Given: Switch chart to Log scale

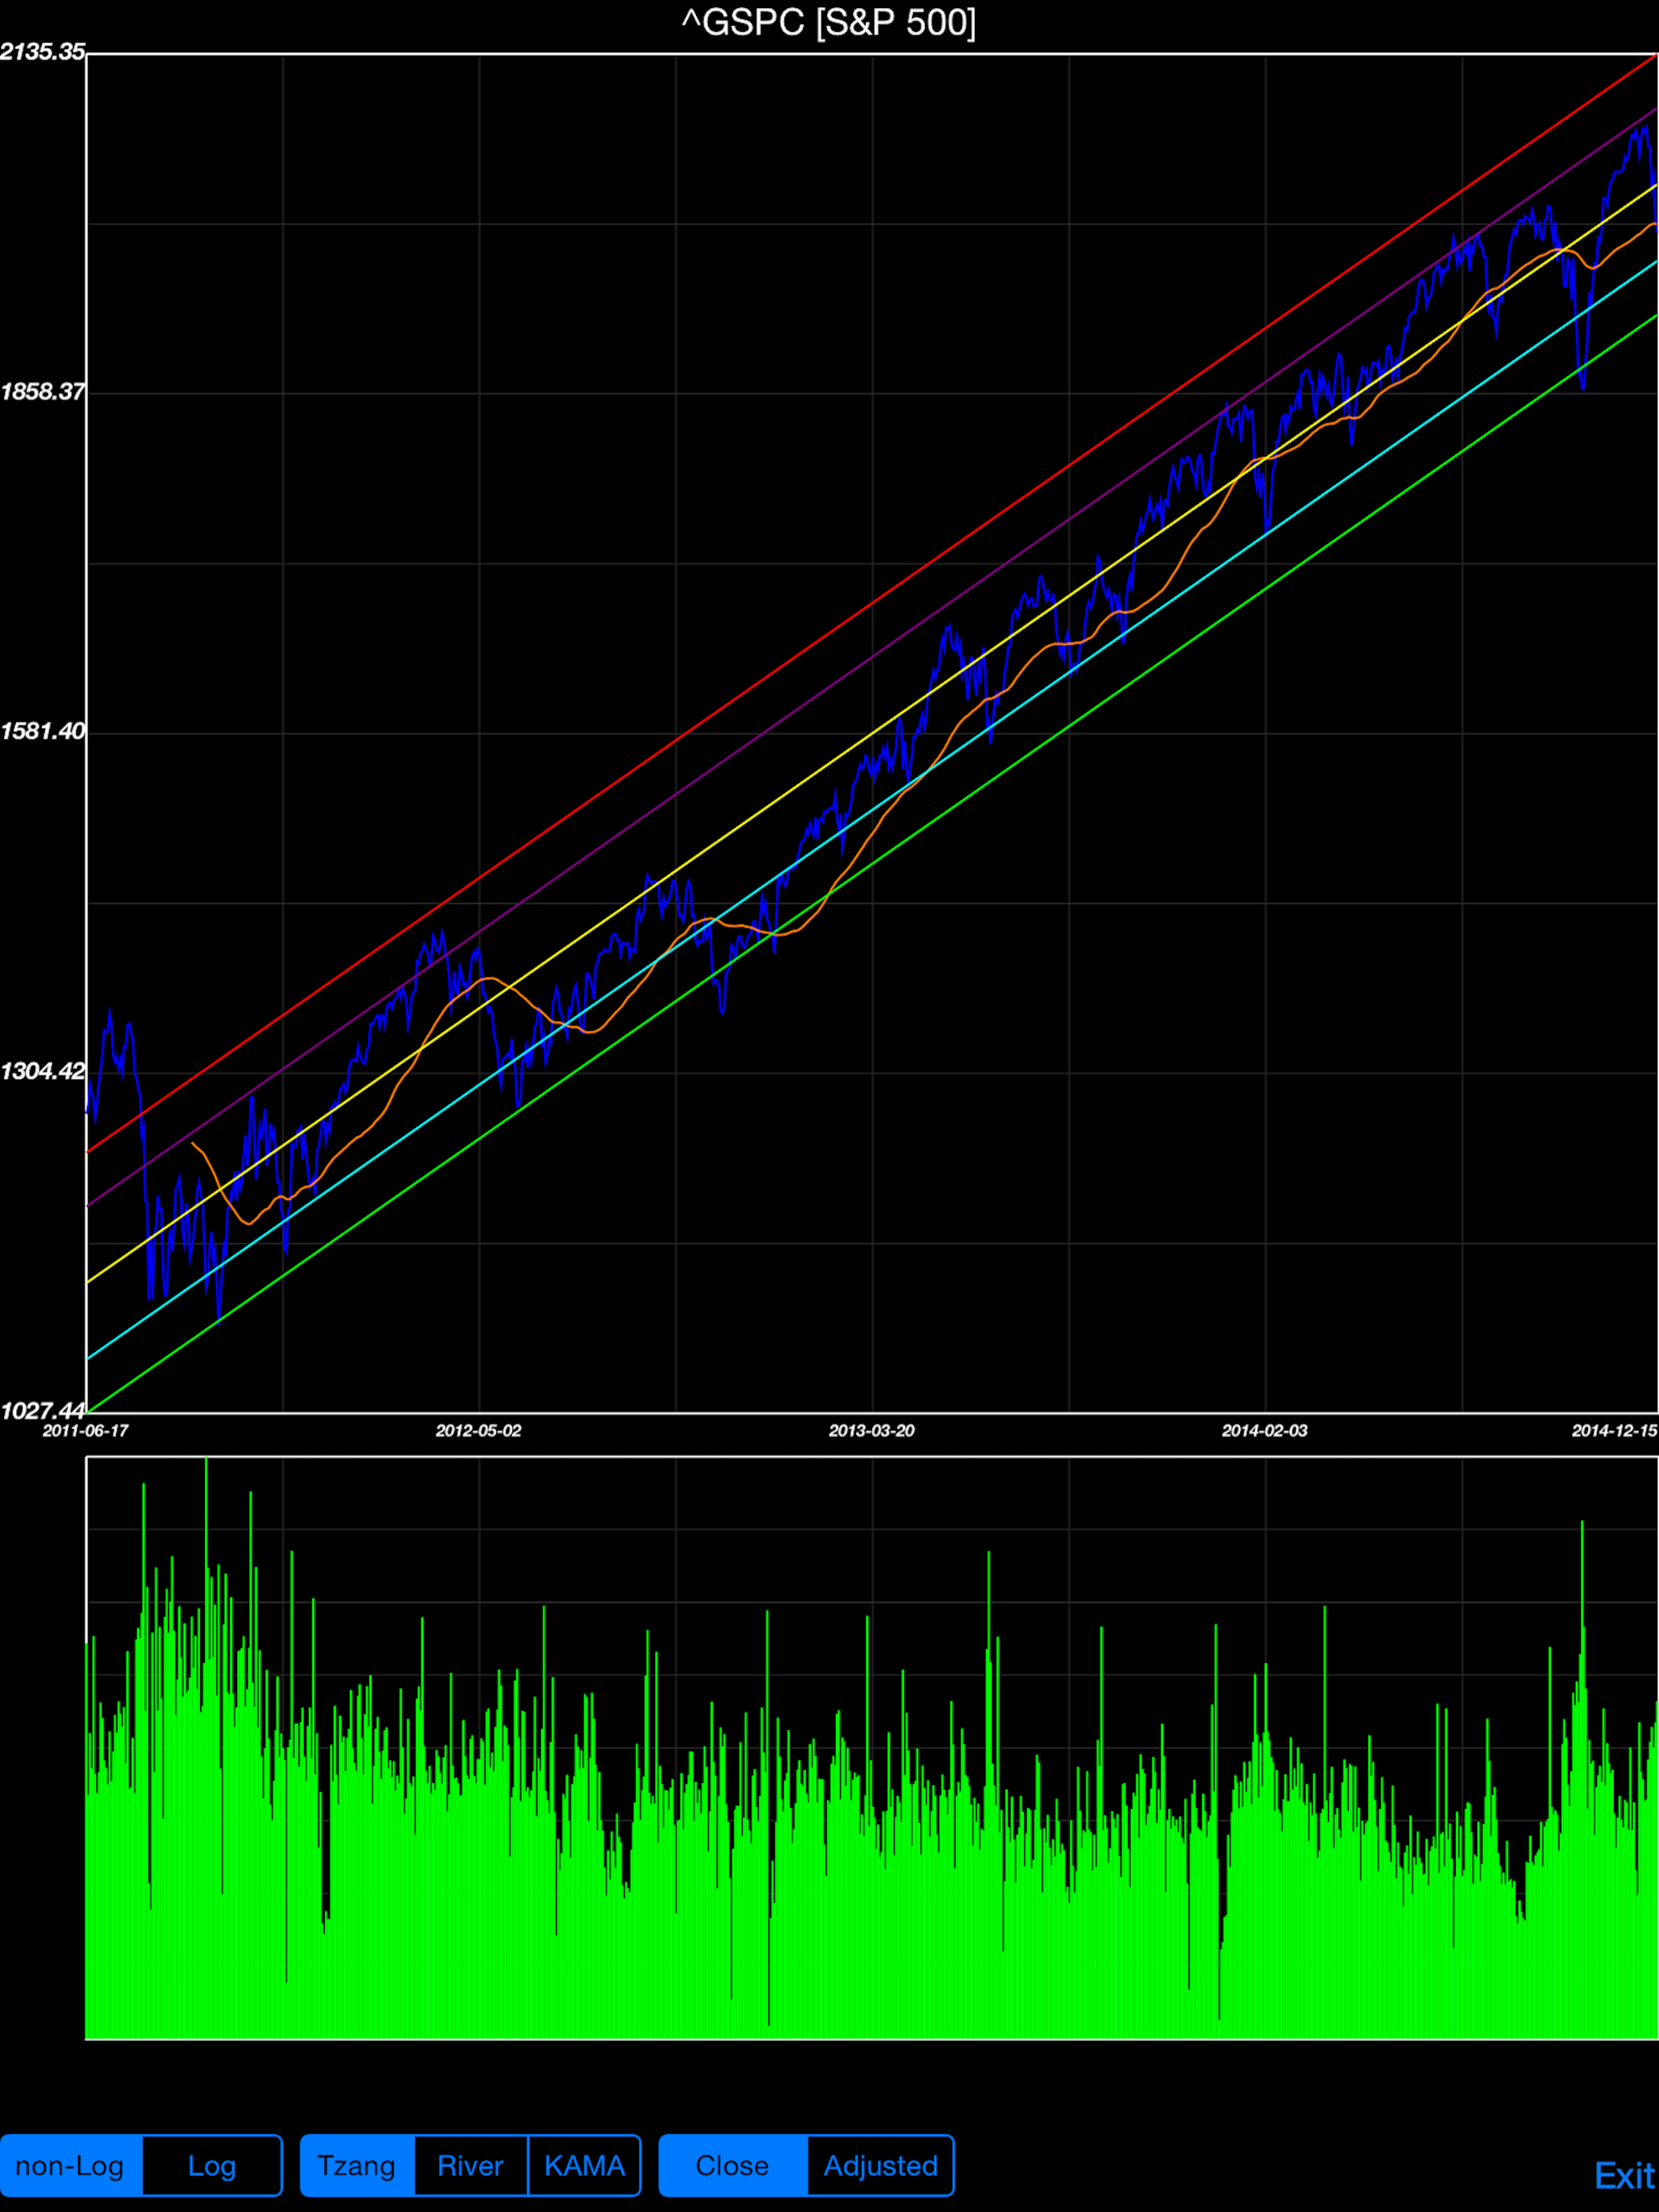Looking at the screenshot, I should click(212, 2165).
